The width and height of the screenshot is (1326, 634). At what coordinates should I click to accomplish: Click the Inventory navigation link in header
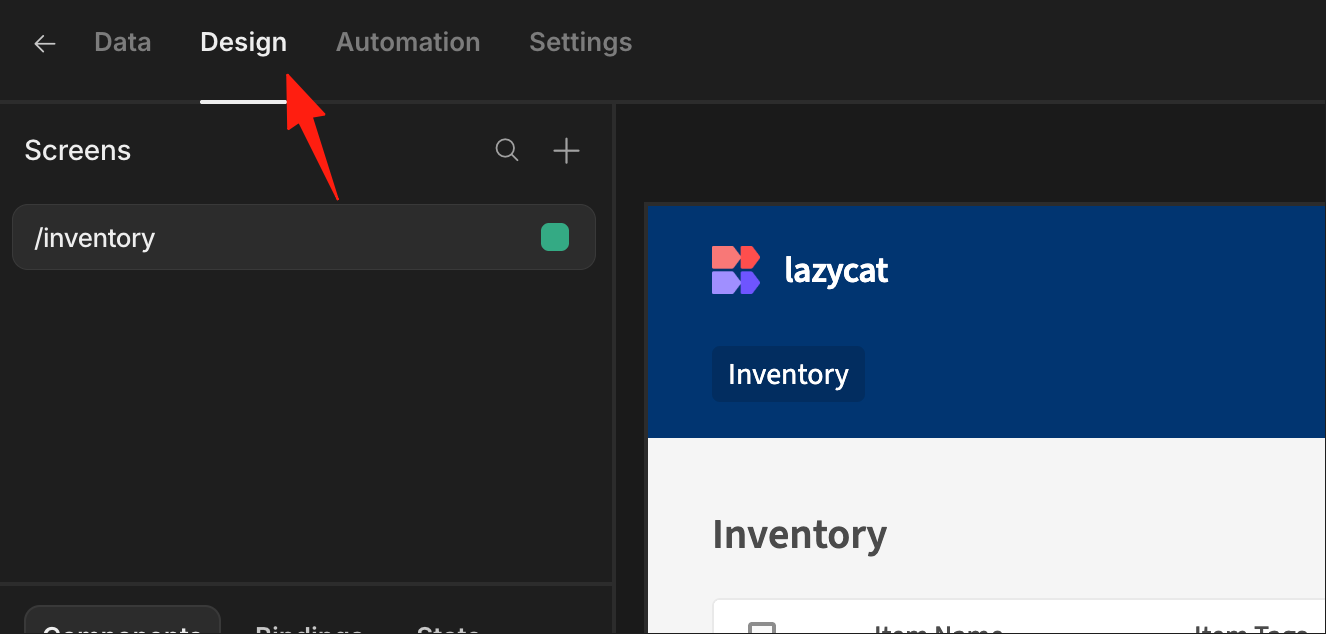(x=788, y=374)
